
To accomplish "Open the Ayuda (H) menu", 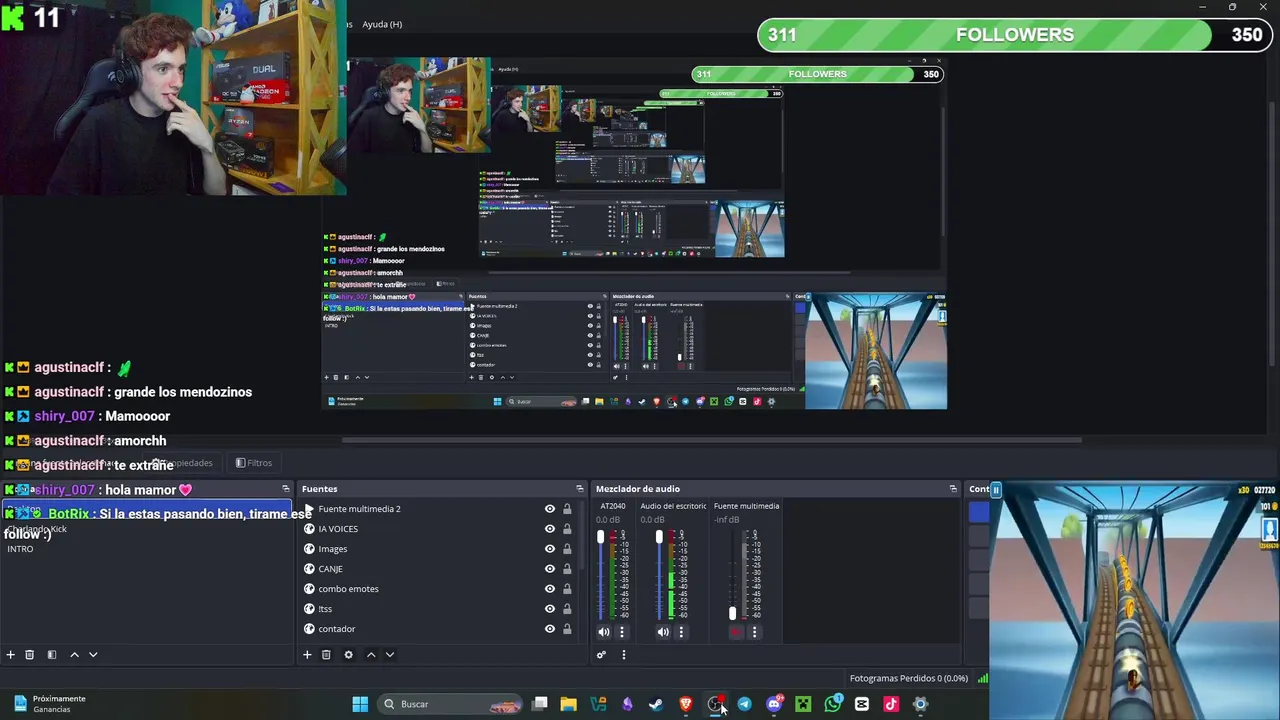I will (x=382, y=24).
